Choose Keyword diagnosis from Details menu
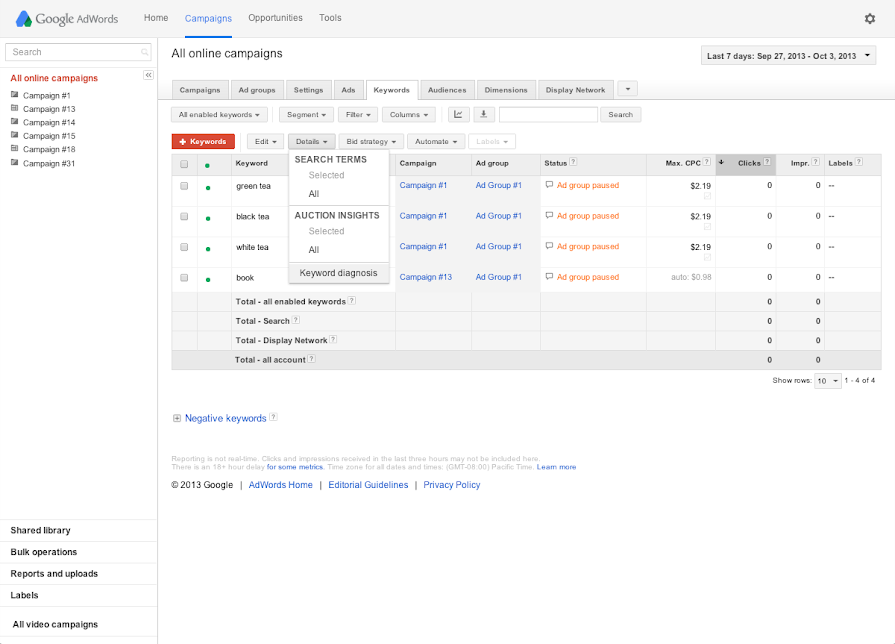Image resolution: width=895 pixels, height=644 pixels. 338,273
